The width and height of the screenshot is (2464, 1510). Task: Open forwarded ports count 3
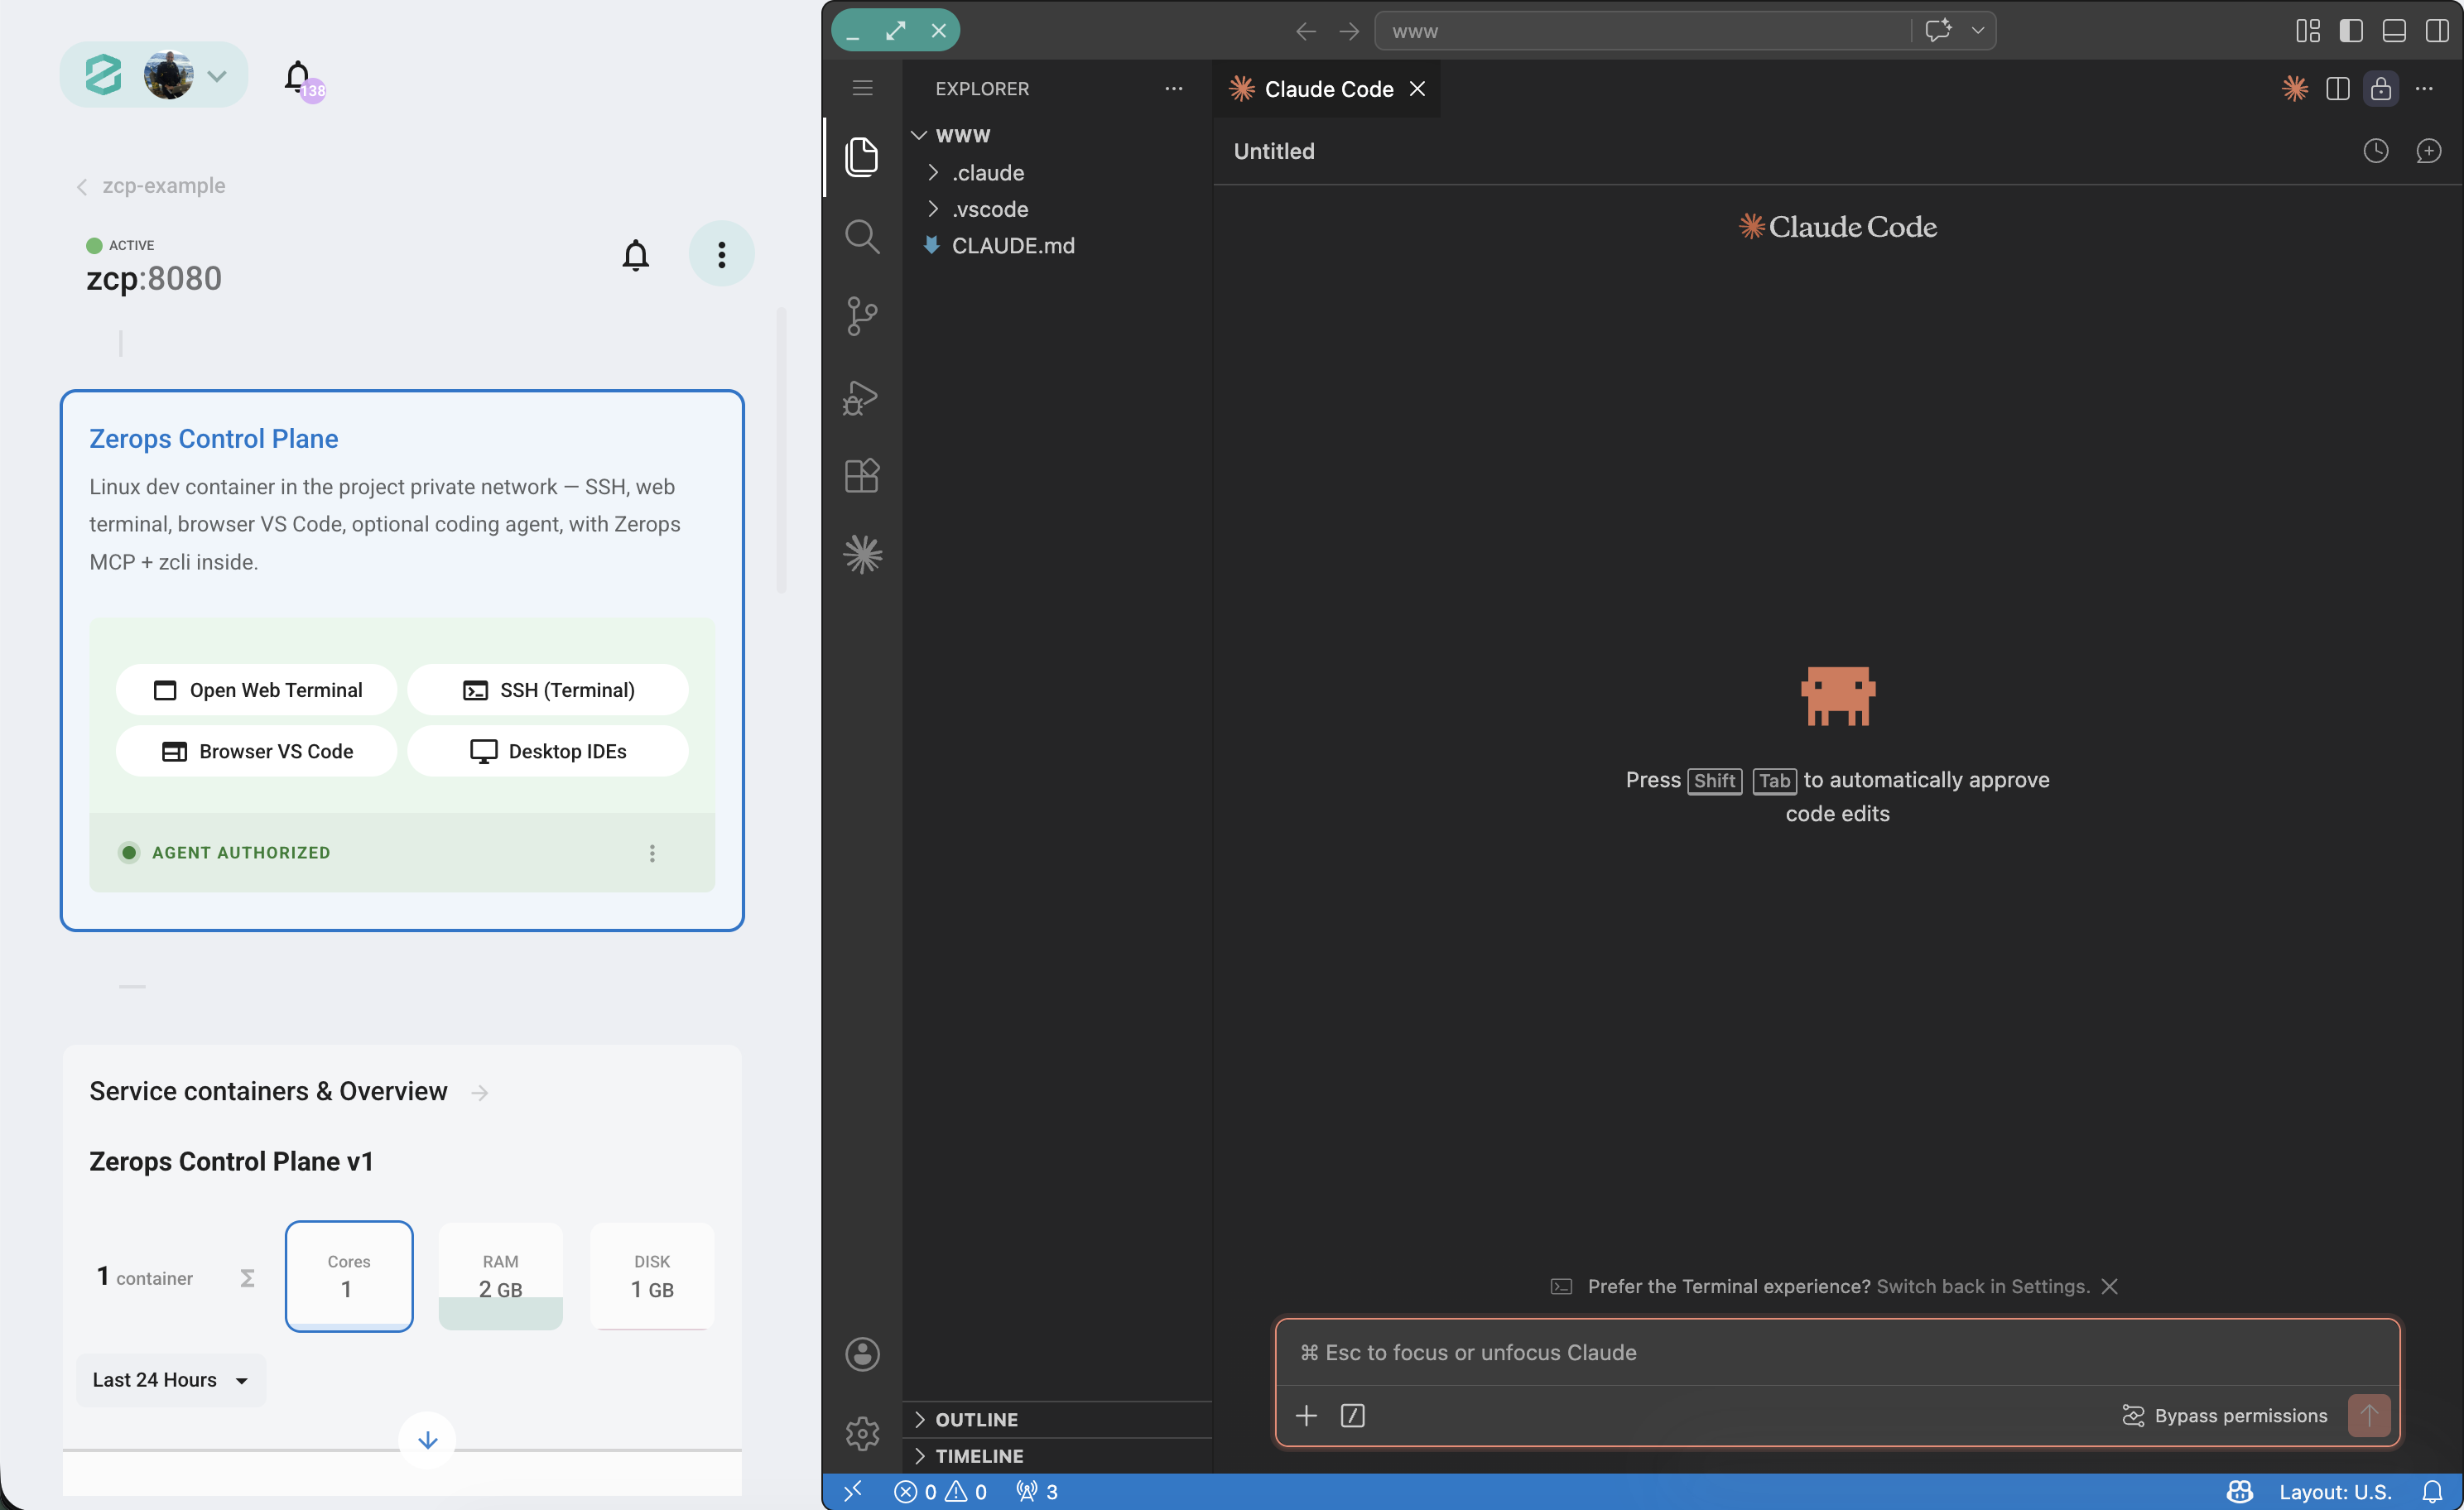tap(1037, 1491)
